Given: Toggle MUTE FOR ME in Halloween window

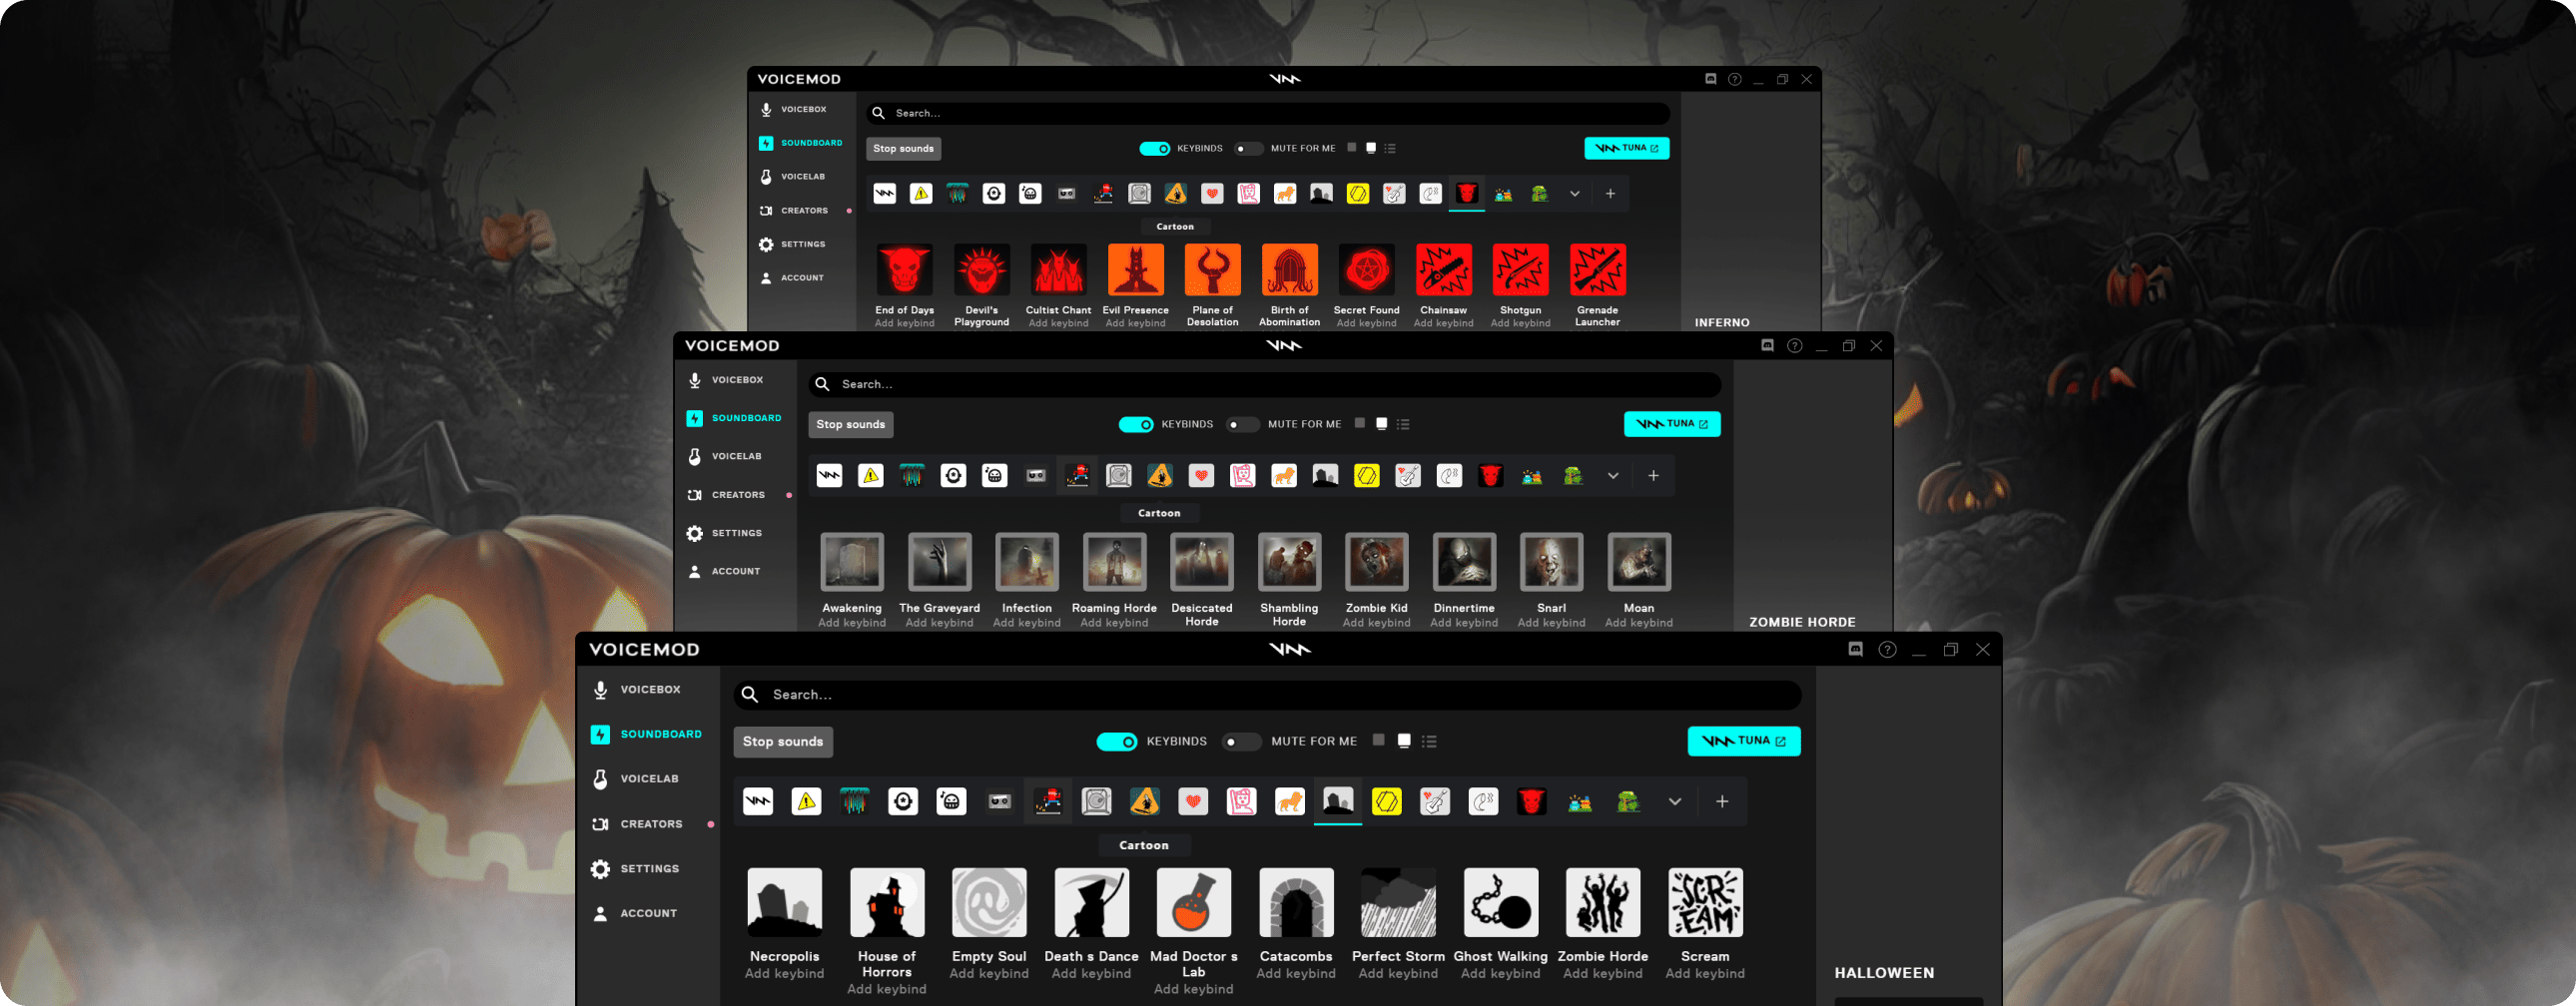Looking at the screenshot, I should click(x=1242, y=742).
